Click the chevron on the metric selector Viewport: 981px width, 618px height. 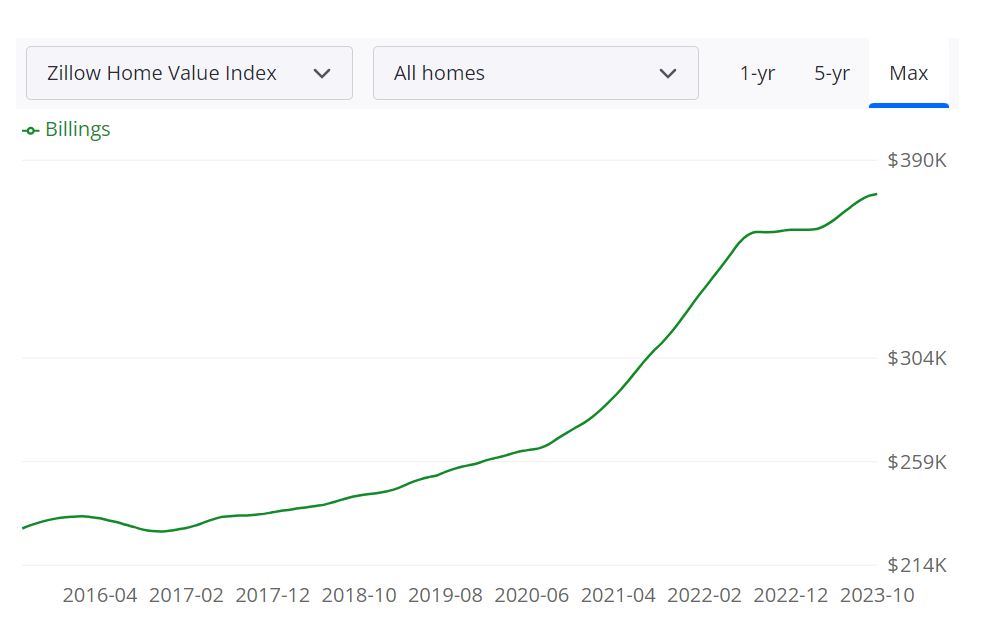coord(323,72)
